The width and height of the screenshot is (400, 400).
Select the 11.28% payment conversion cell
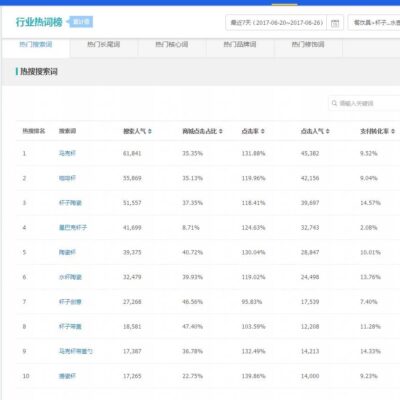(370, 326)
